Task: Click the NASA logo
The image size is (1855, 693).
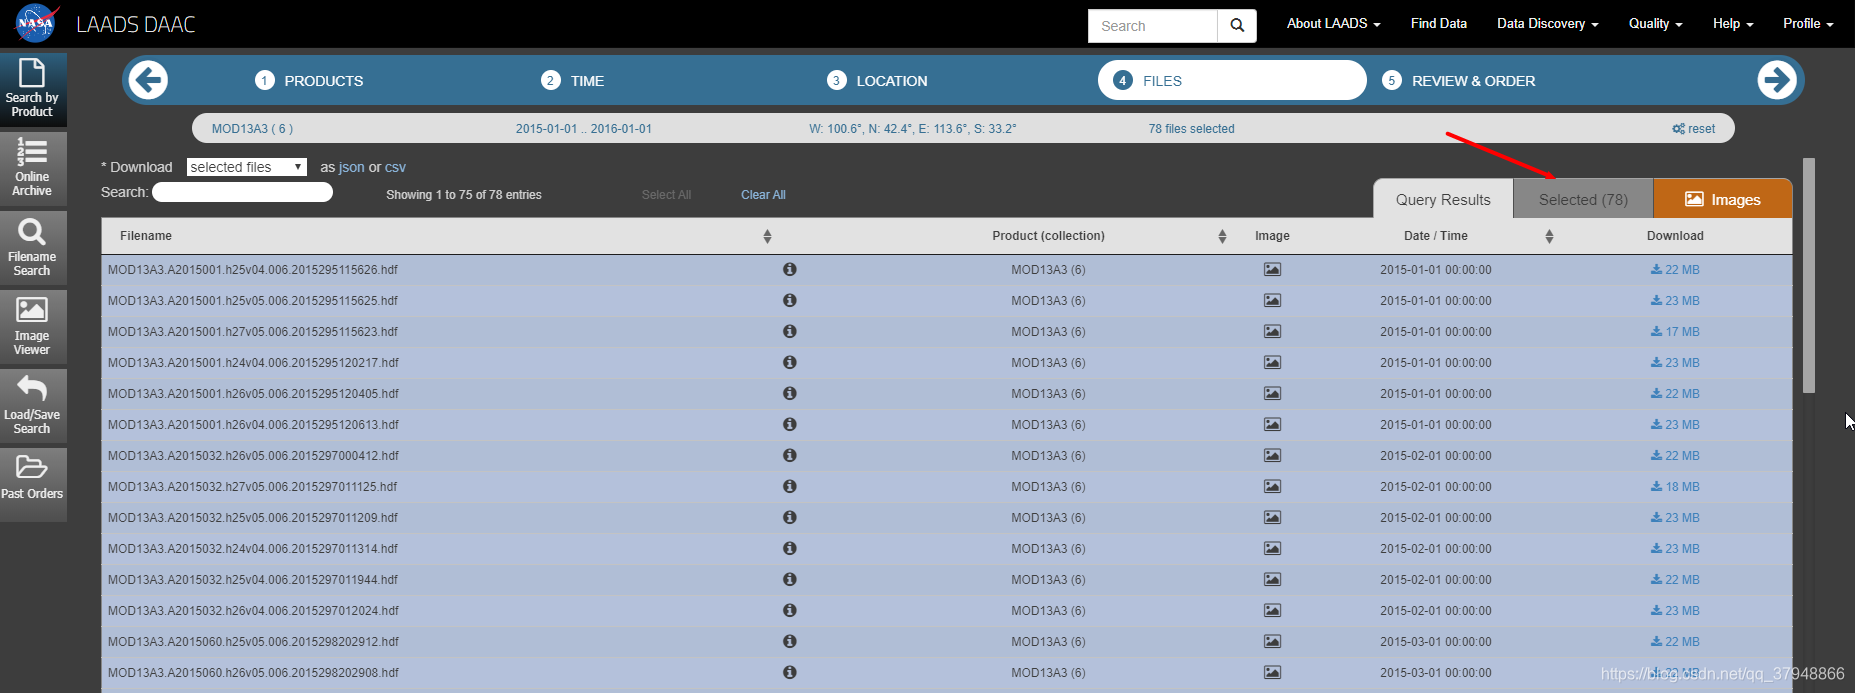Action: tap(36, 23)
